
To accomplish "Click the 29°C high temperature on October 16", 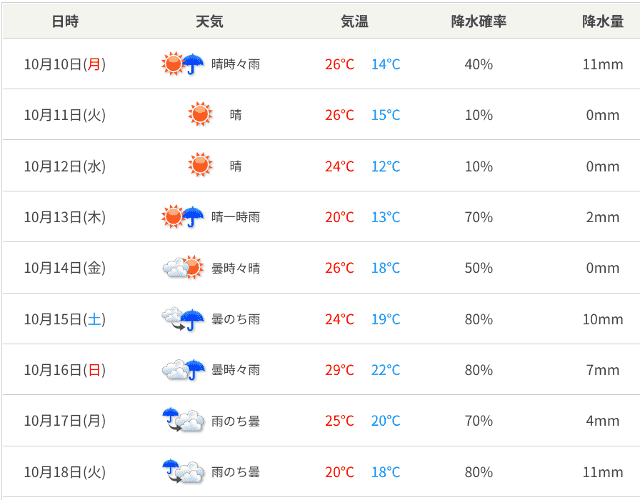I will [339, 370].
